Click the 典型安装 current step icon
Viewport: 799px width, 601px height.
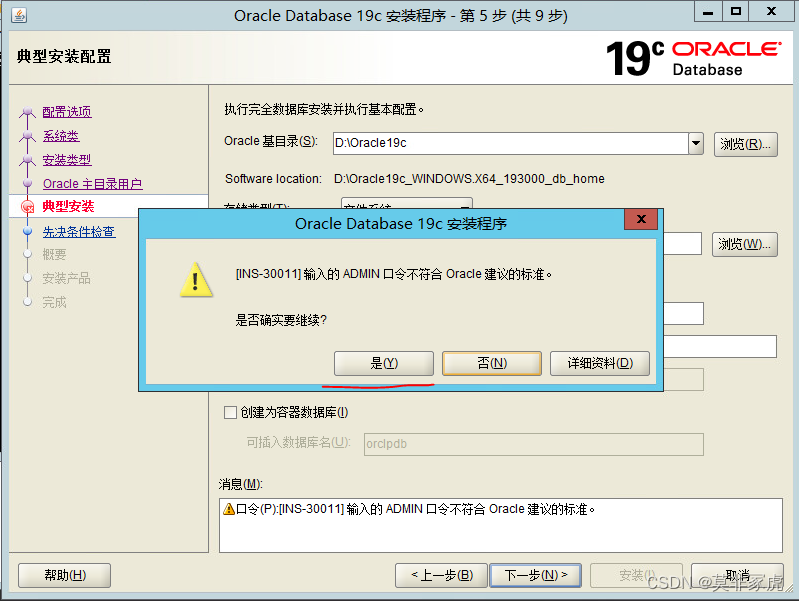point(28,206)
